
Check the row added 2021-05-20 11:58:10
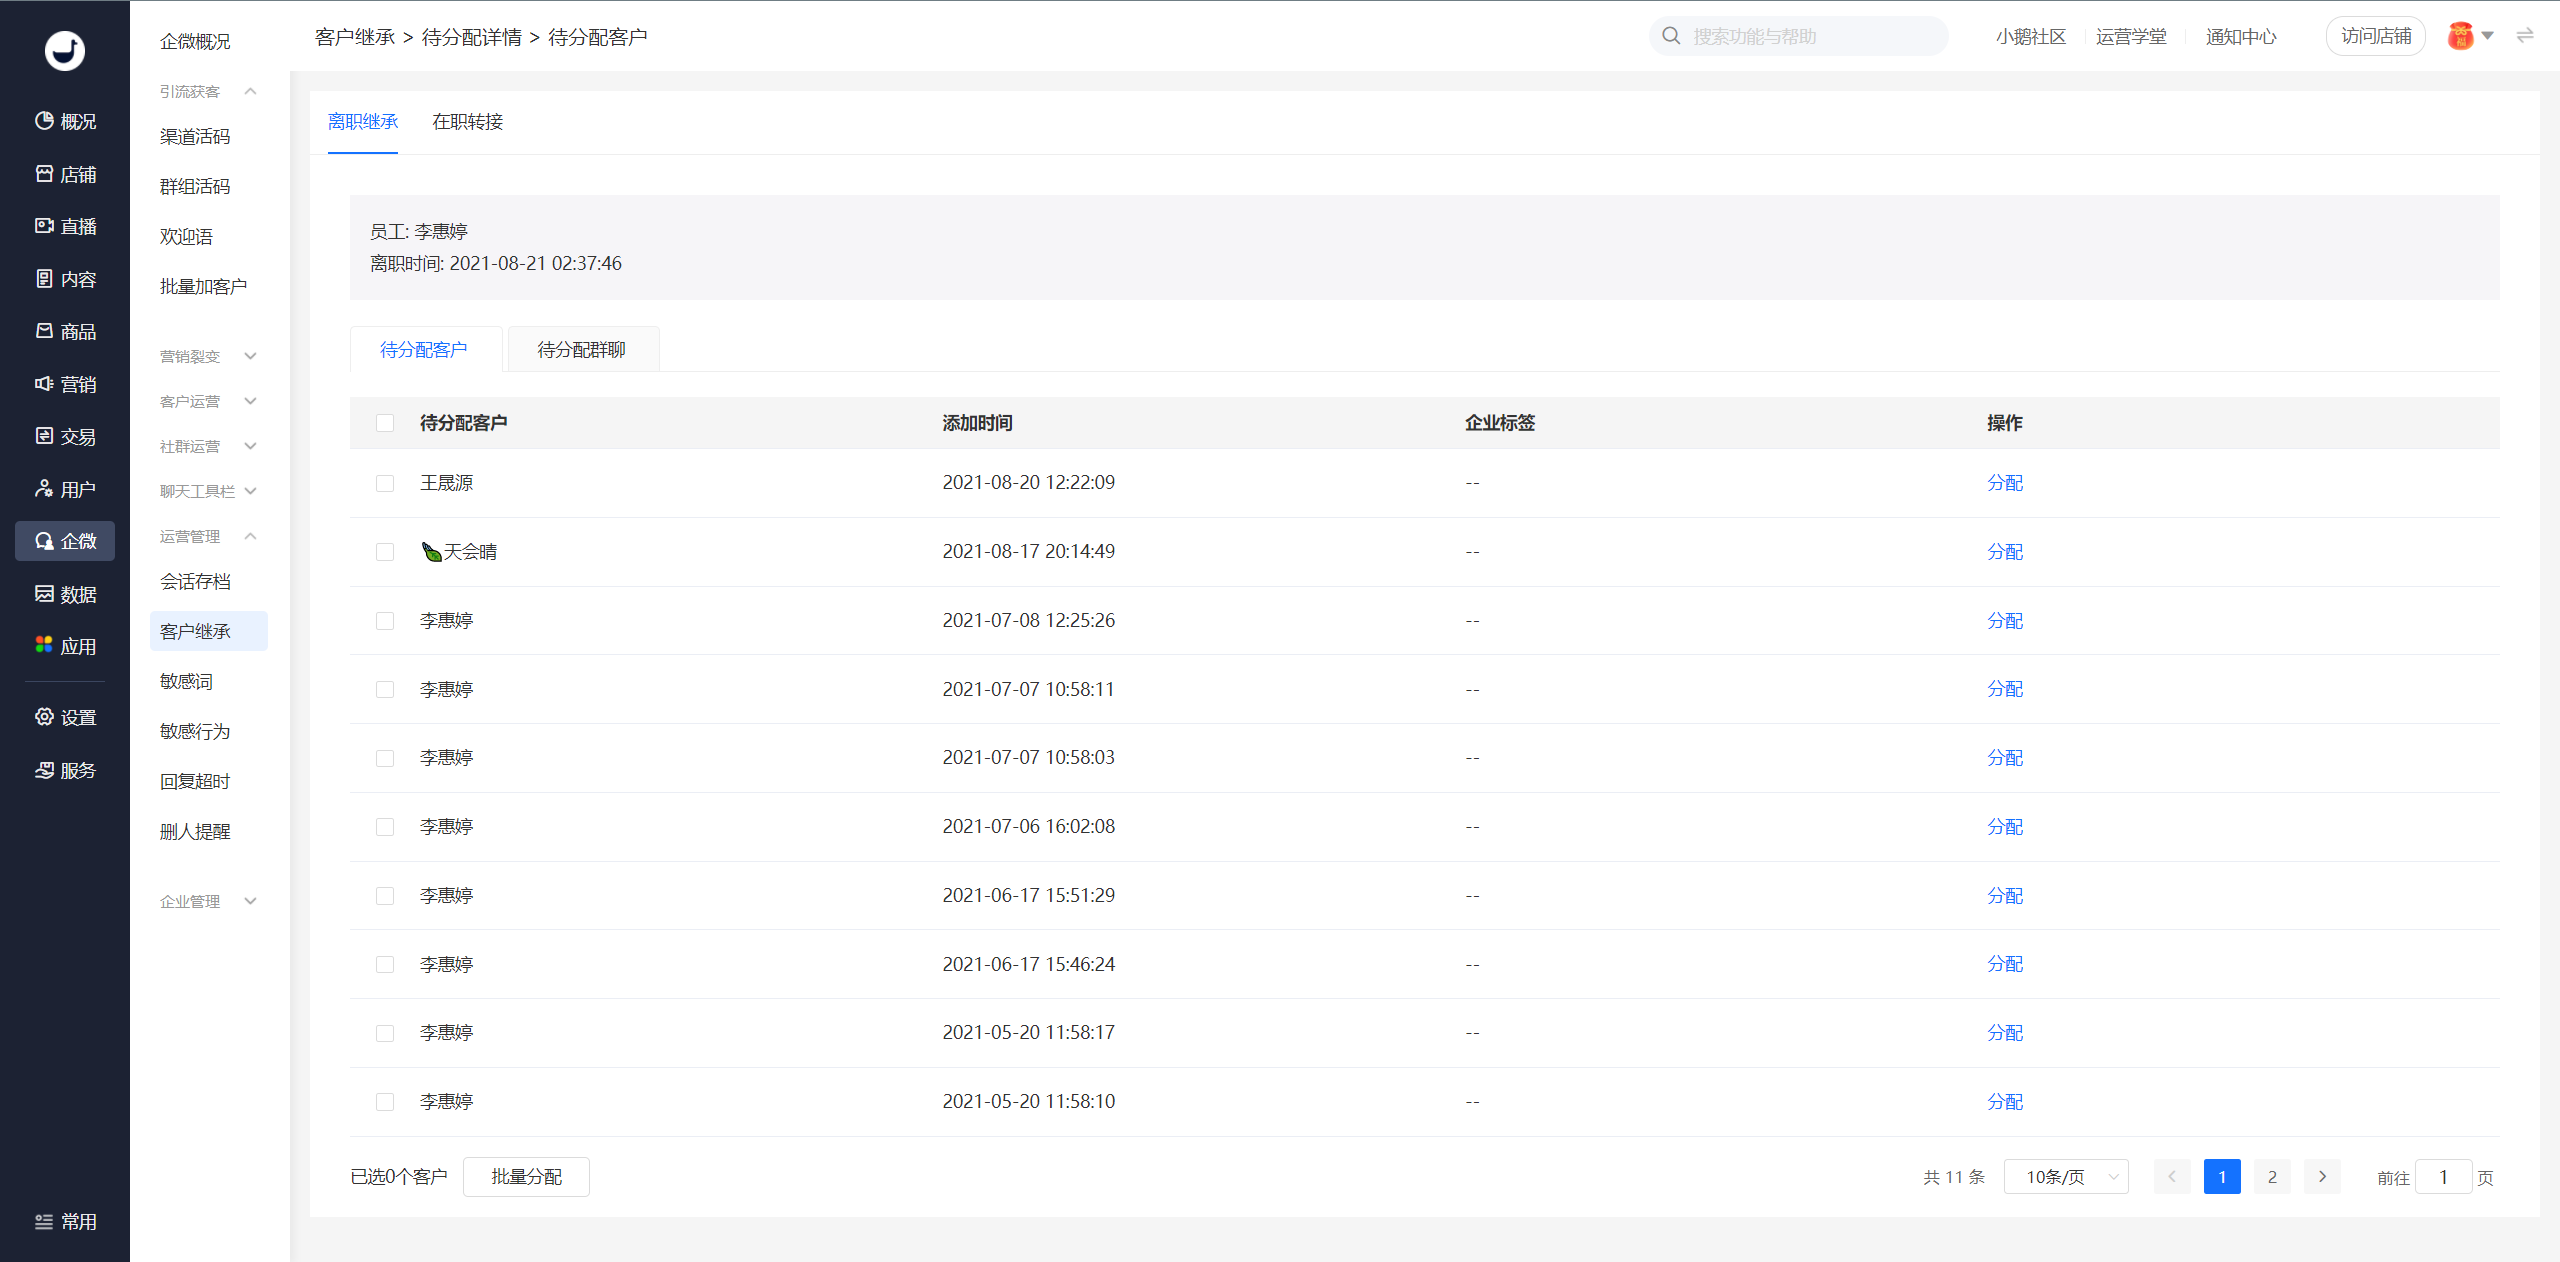click(385, 1102)
